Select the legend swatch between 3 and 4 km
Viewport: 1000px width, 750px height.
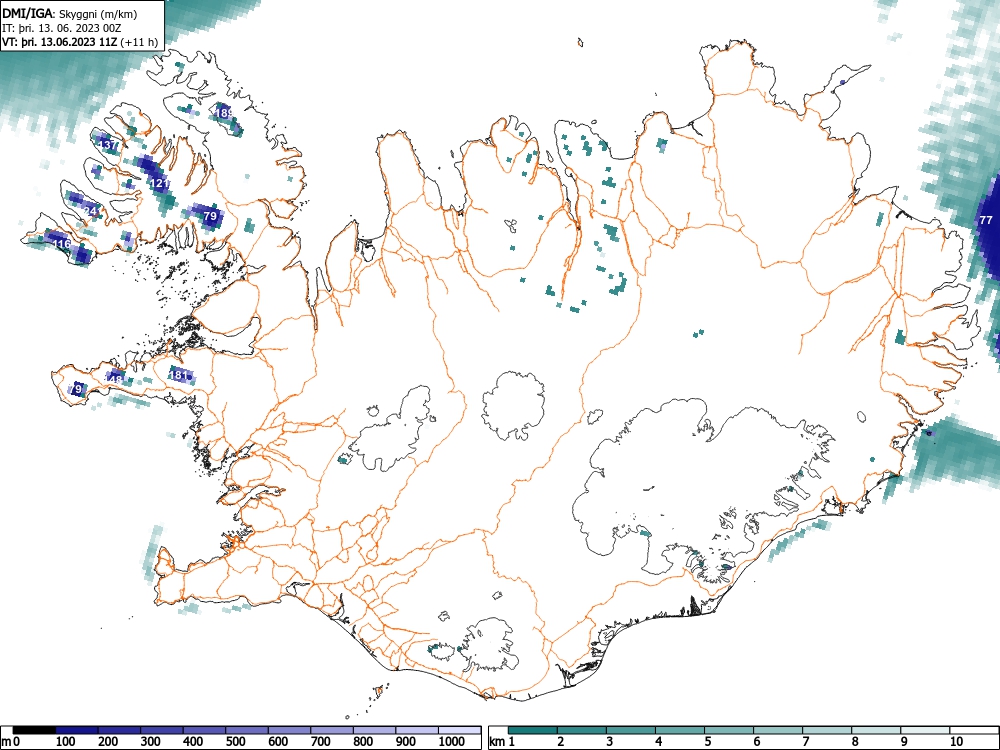[631, 730]
